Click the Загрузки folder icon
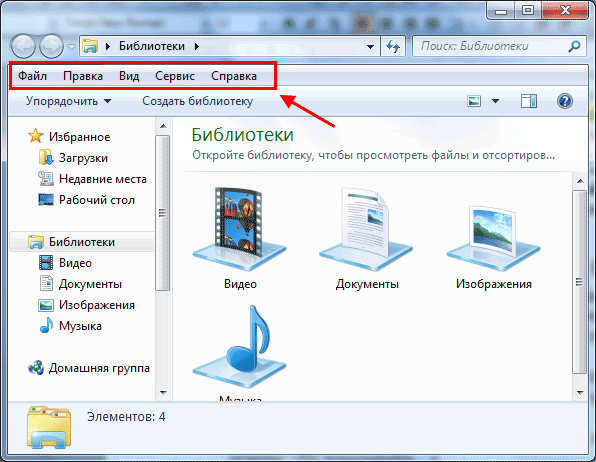 click(x=46, y=157)
